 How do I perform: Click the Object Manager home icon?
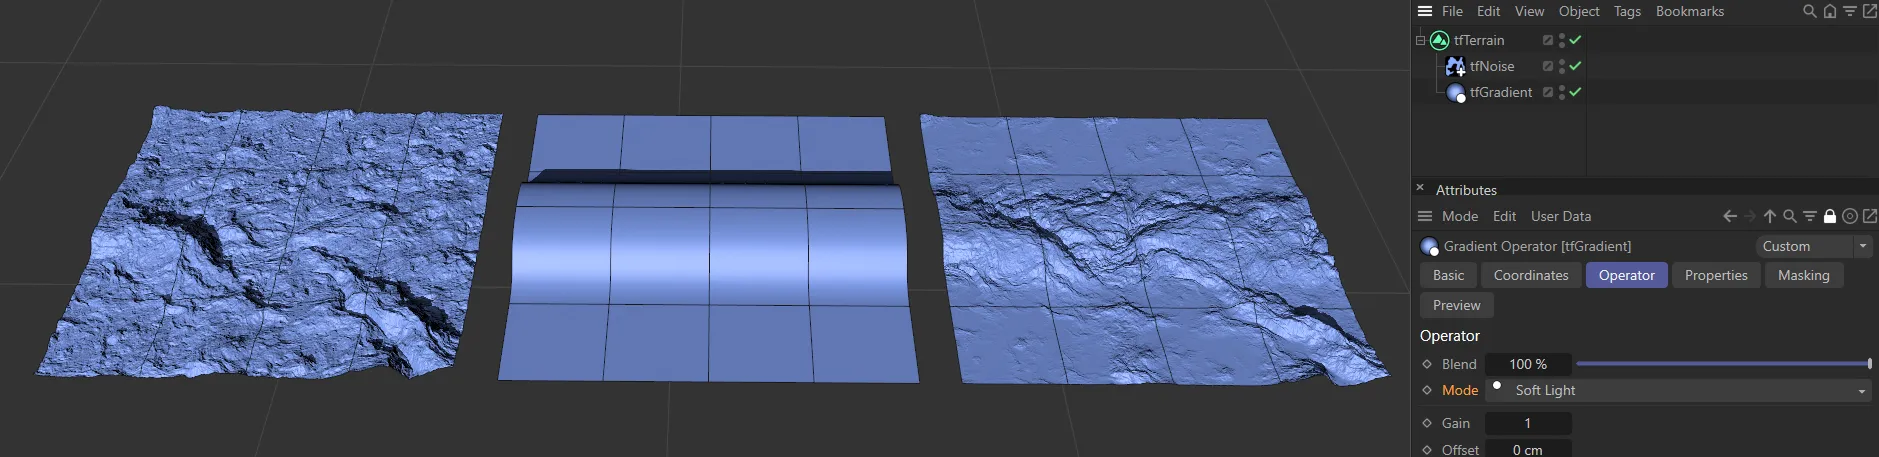point(1830,11)
